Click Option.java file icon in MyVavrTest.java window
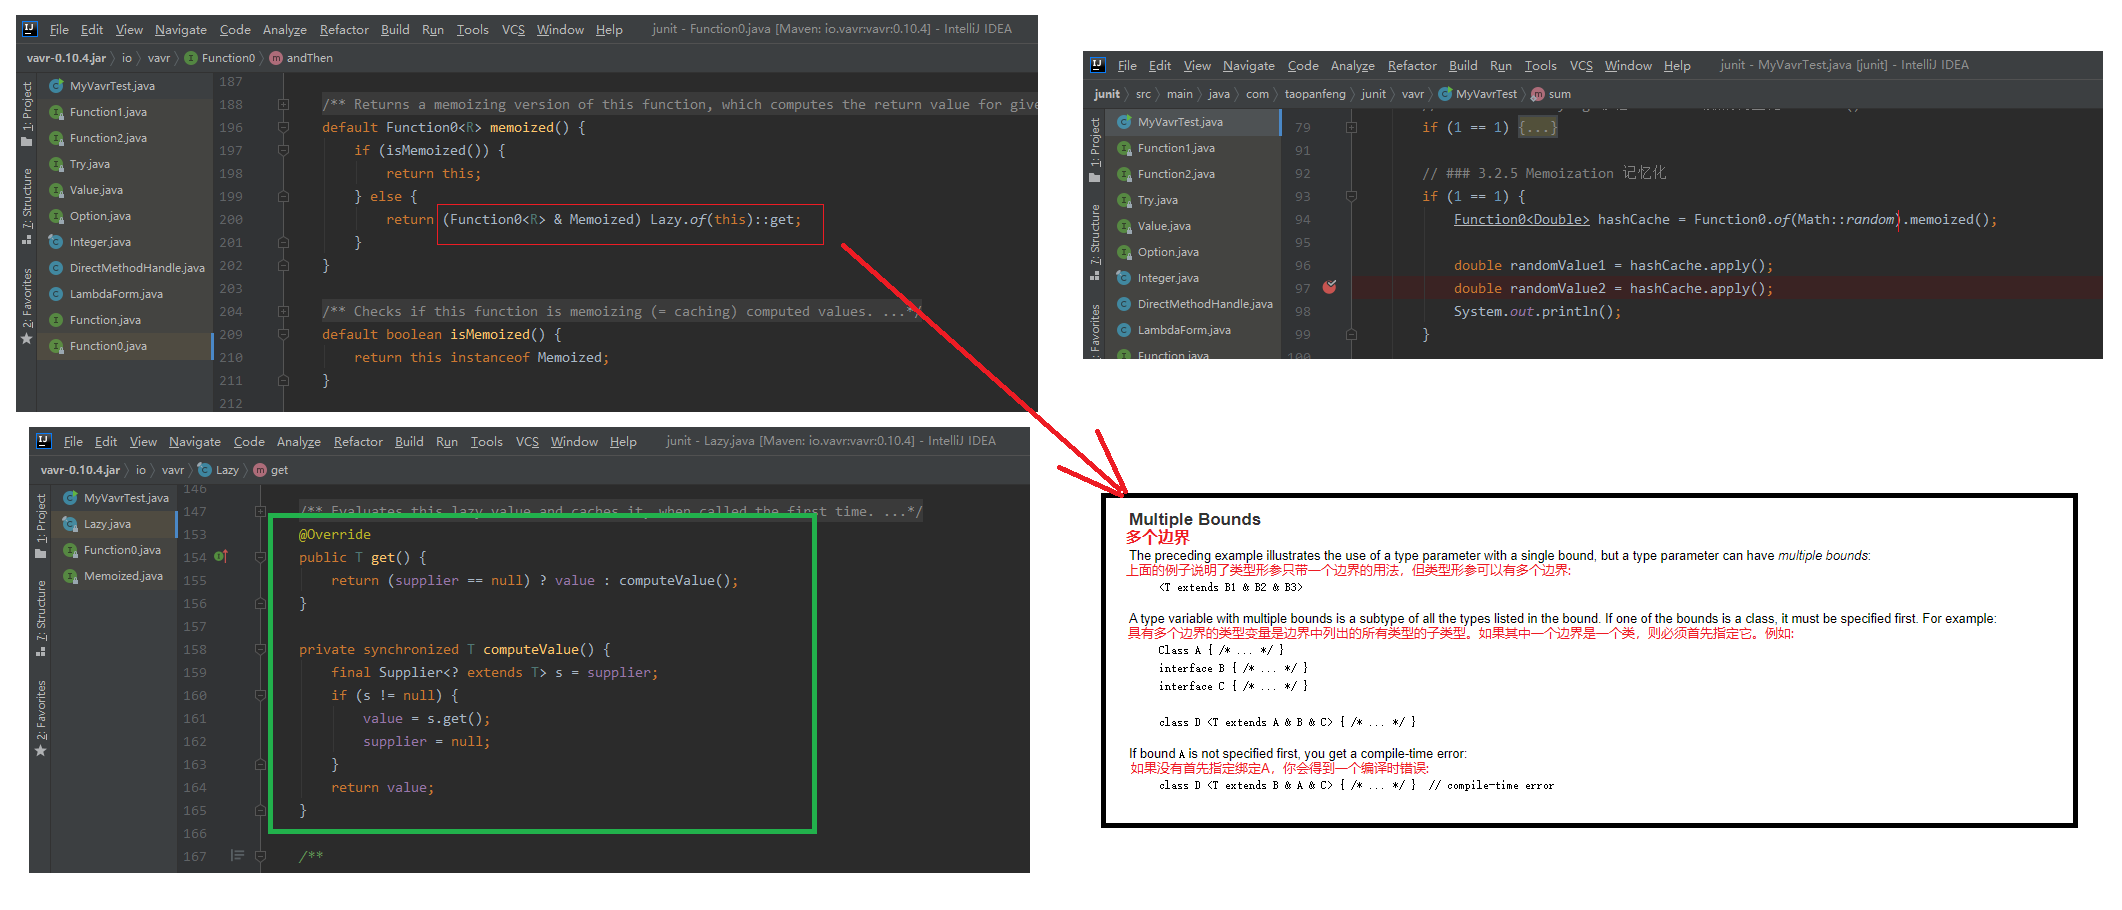 (1125, 252)
